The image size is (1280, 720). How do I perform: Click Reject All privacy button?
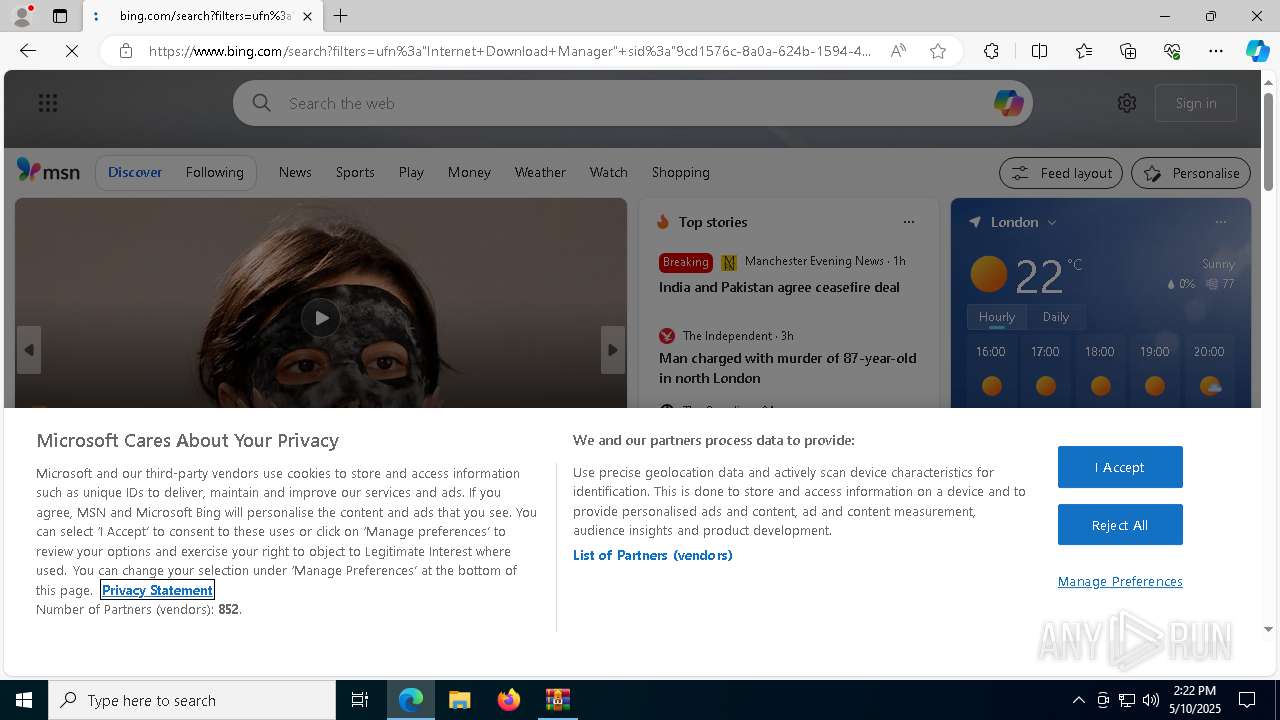(x=1120, y=525)
